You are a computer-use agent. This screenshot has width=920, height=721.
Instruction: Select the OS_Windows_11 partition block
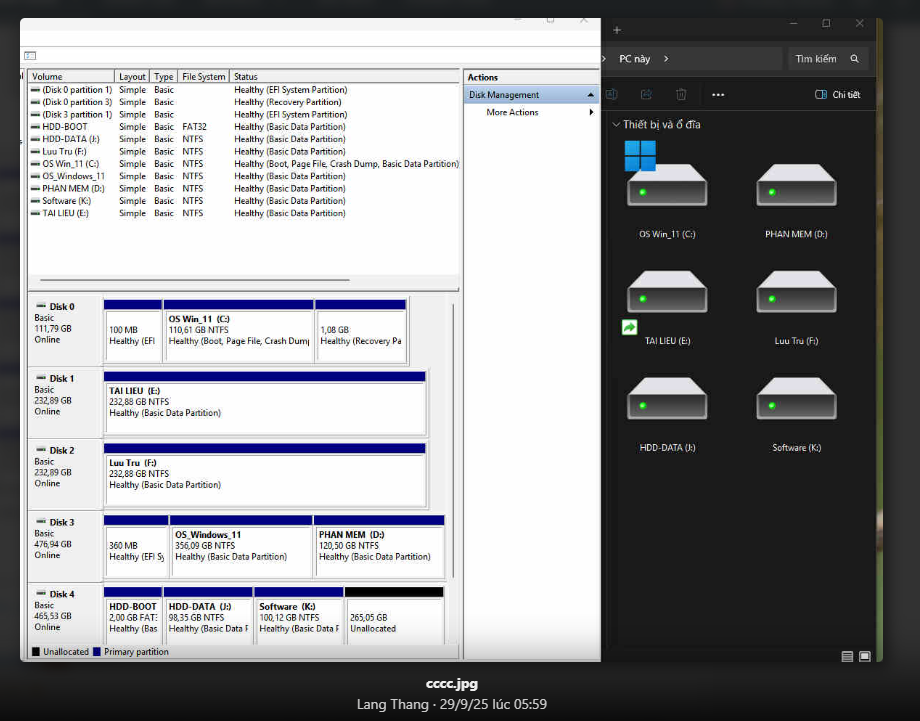tap(241, 547)
